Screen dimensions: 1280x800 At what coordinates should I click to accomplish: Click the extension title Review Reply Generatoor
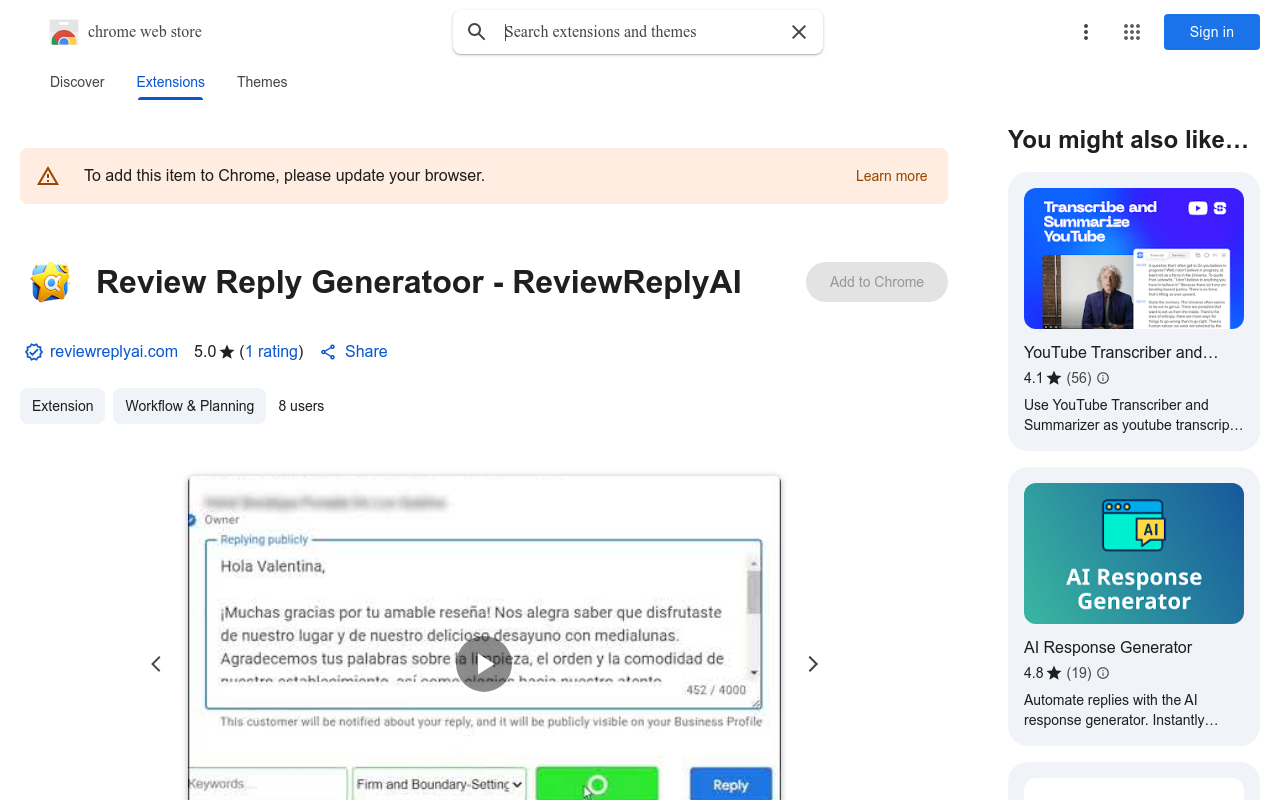click(419, 283)
